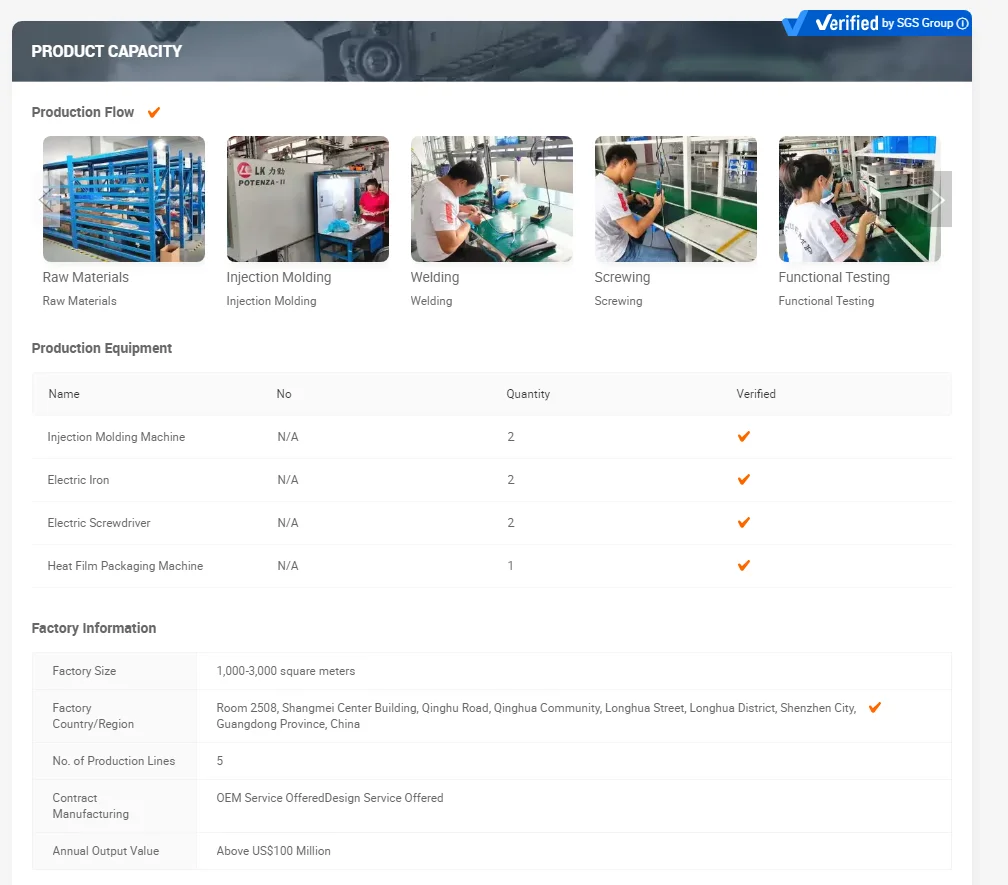Click the No column header
The width and height of the screenshot is (1008, 885).
[284, 394]
